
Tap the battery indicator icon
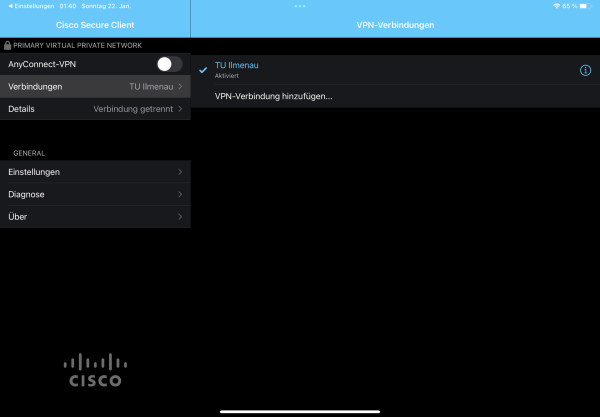click(x=585, y=6)
